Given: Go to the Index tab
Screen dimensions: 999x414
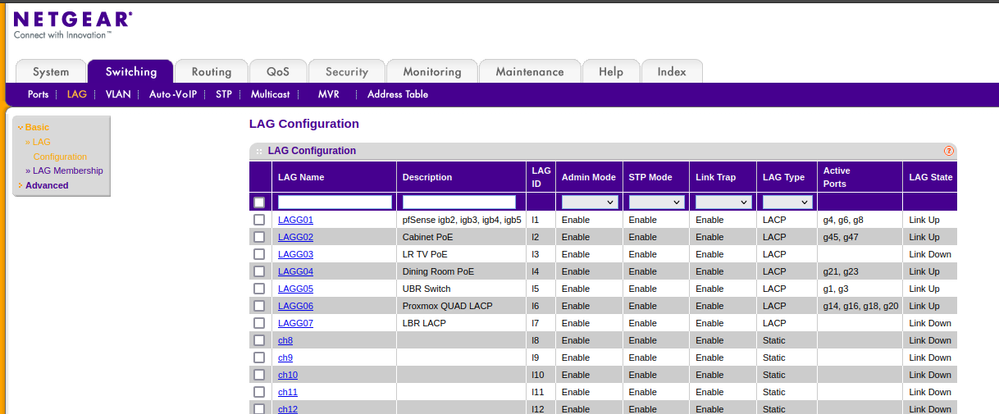Looking at the screenshot, I should [672, 72].
